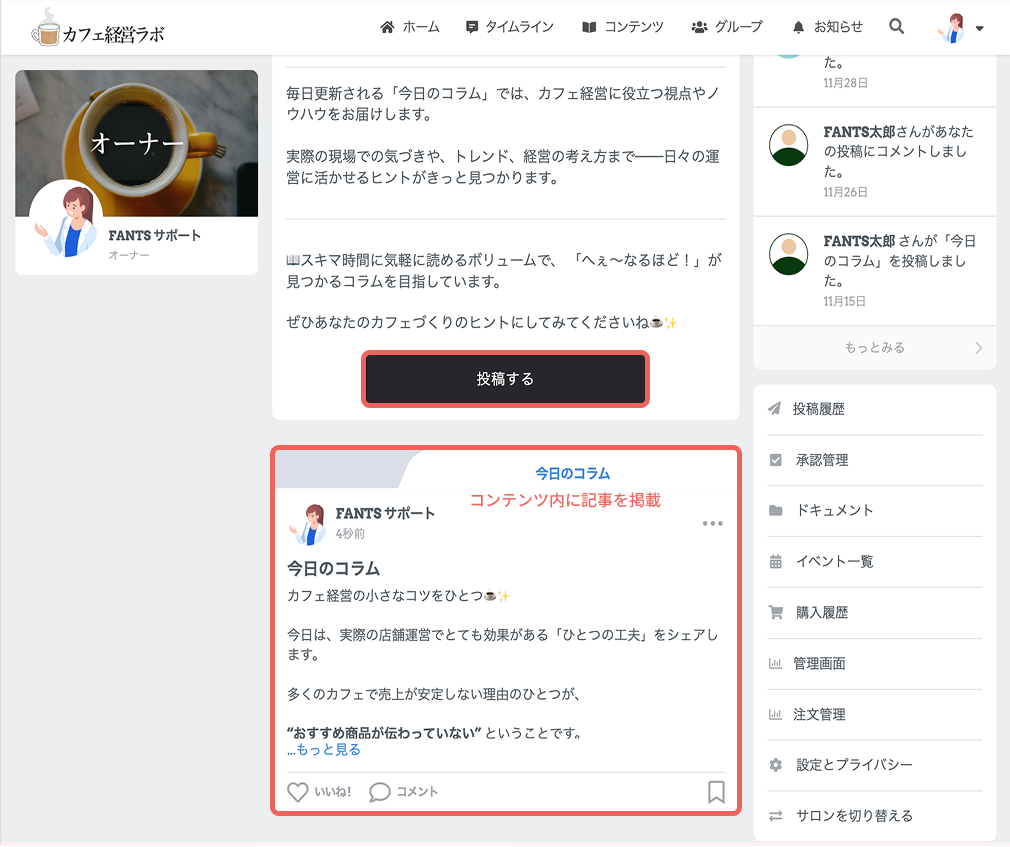Expand post with ...もっと見る link
Image resolution: width=1010 pixels, height=847 pixels.
323,750
